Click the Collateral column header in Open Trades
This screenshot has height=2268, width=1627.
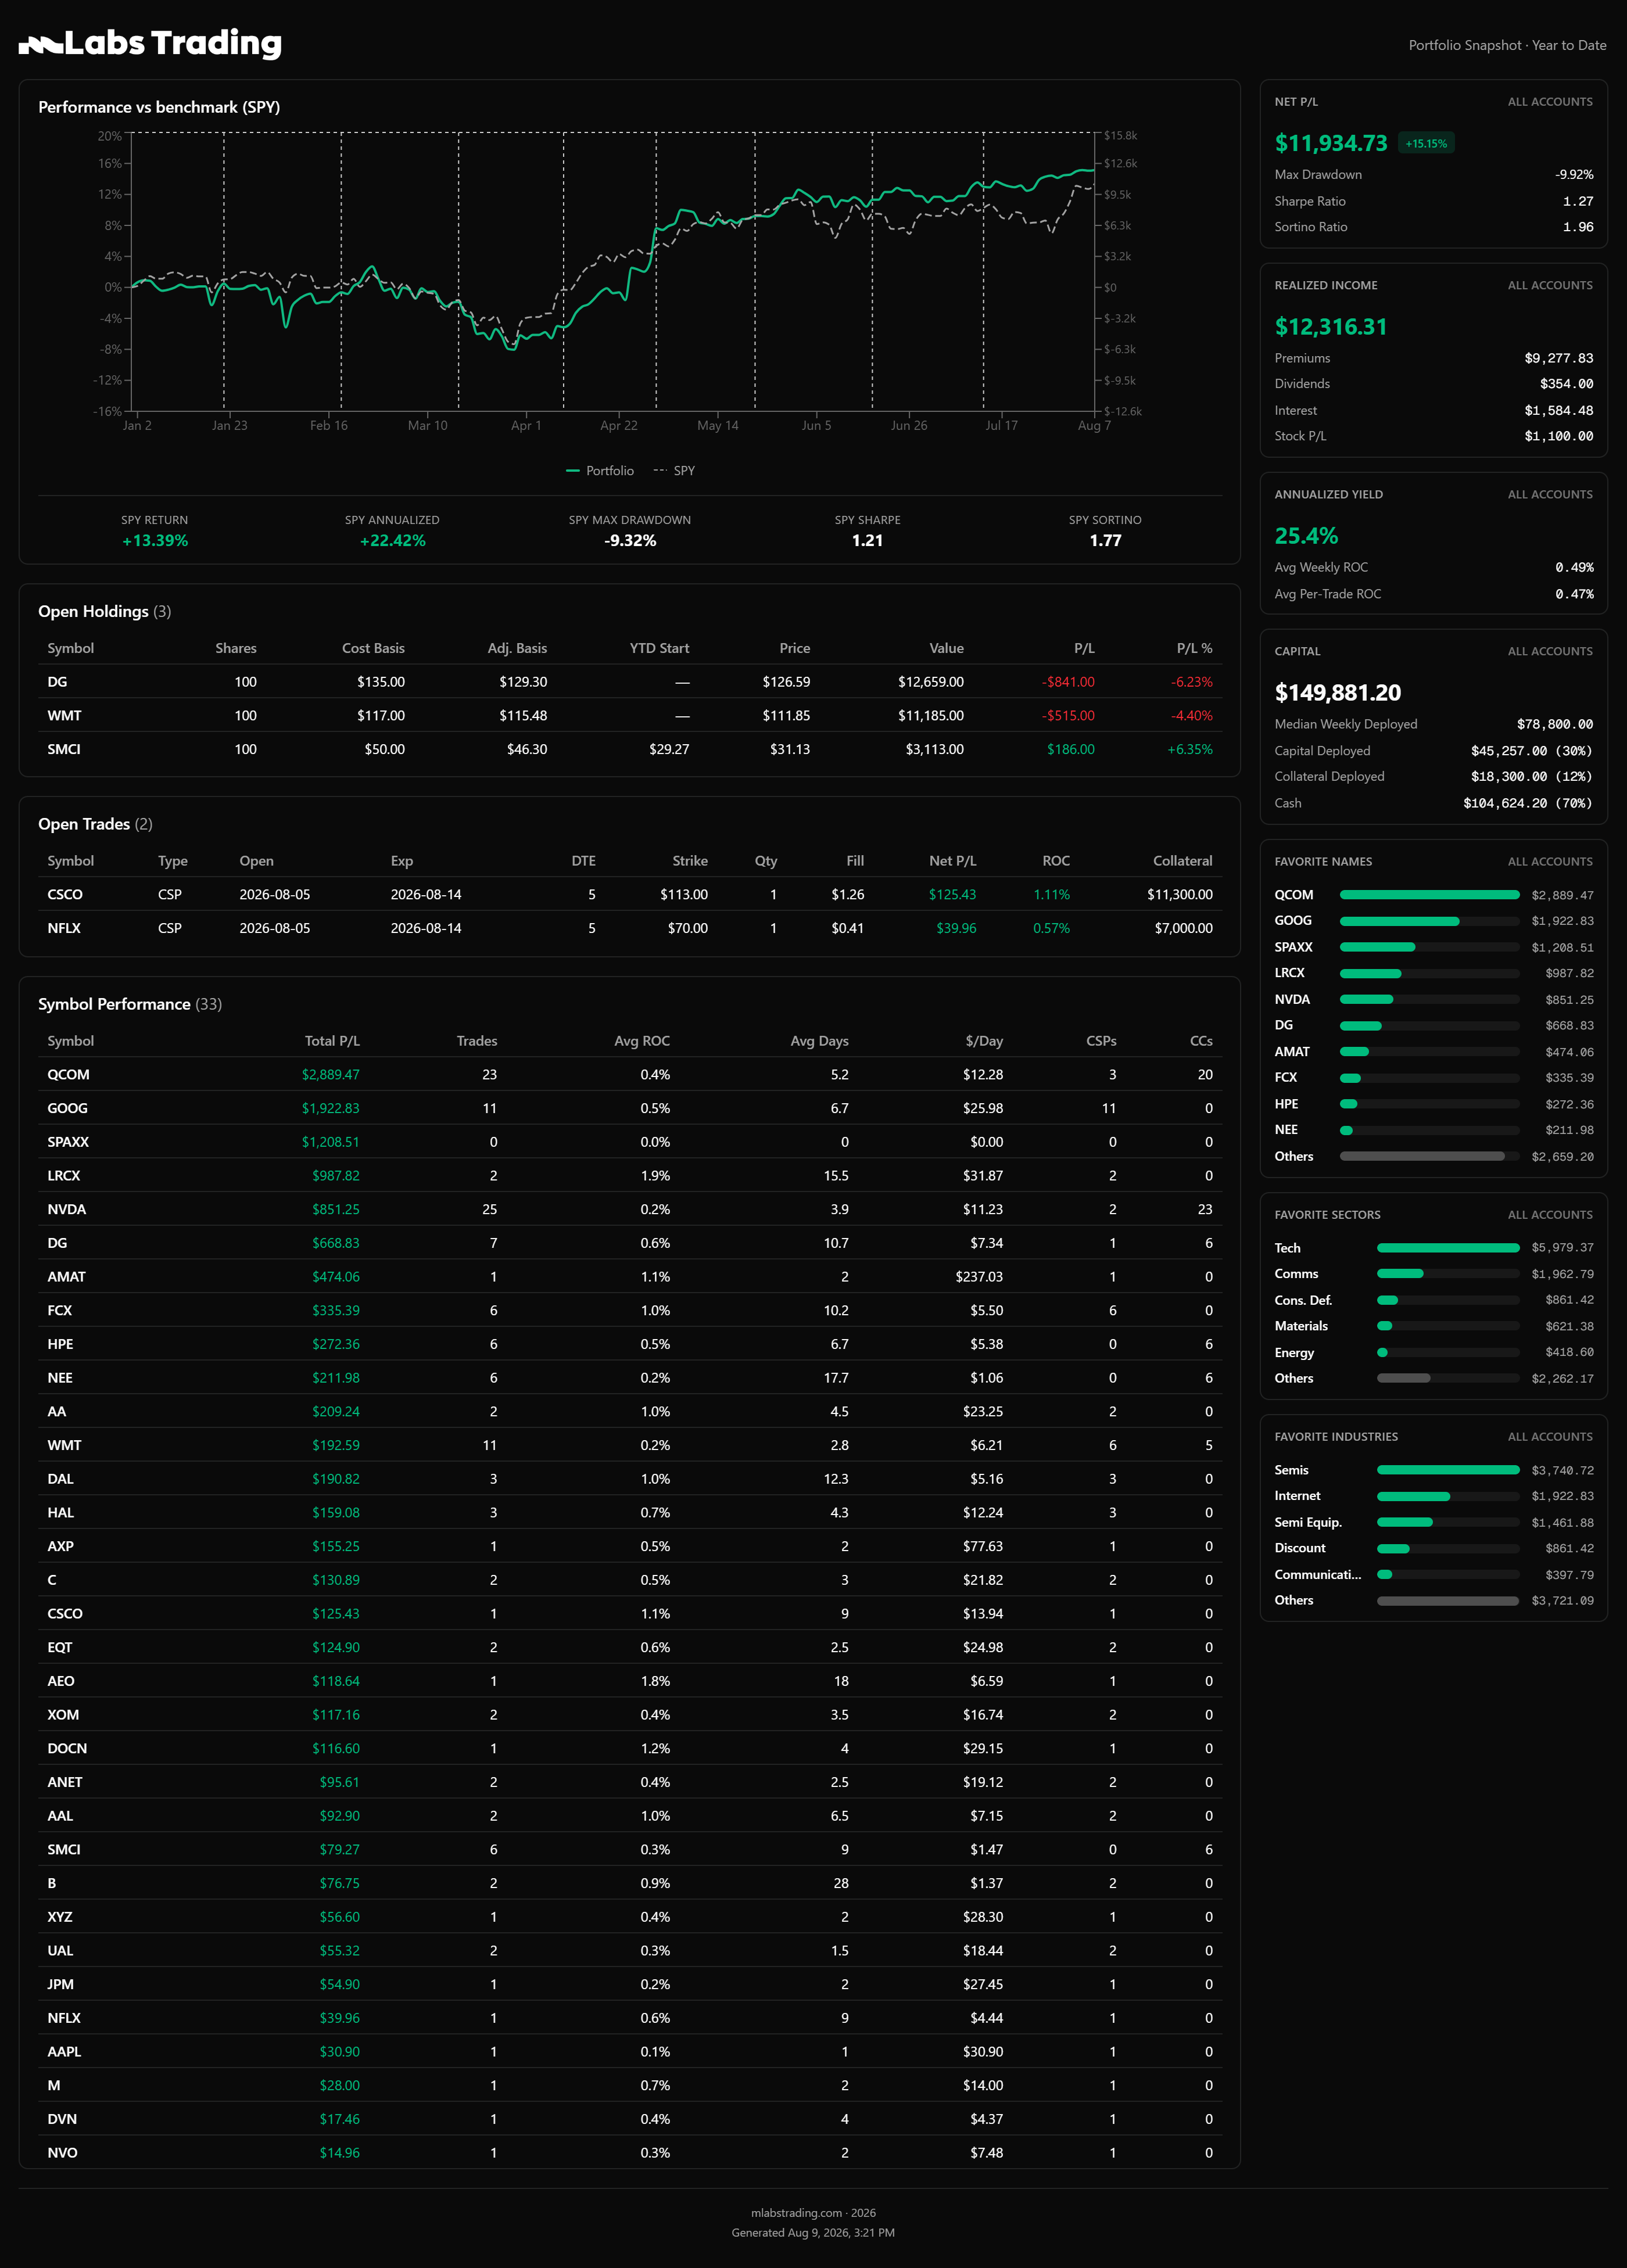point(1183,861)
